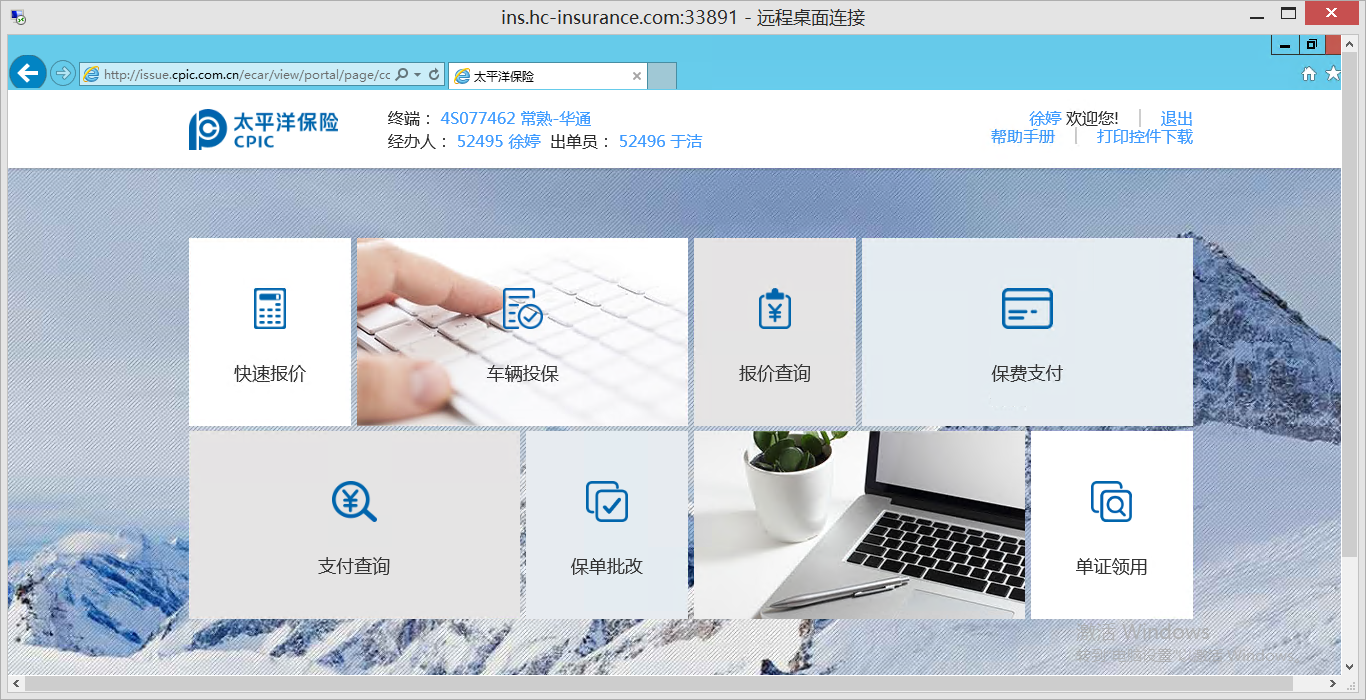Click the search magnifier in the address bar
Screen dimensions: 1366x700
click(x=402, y=74)
